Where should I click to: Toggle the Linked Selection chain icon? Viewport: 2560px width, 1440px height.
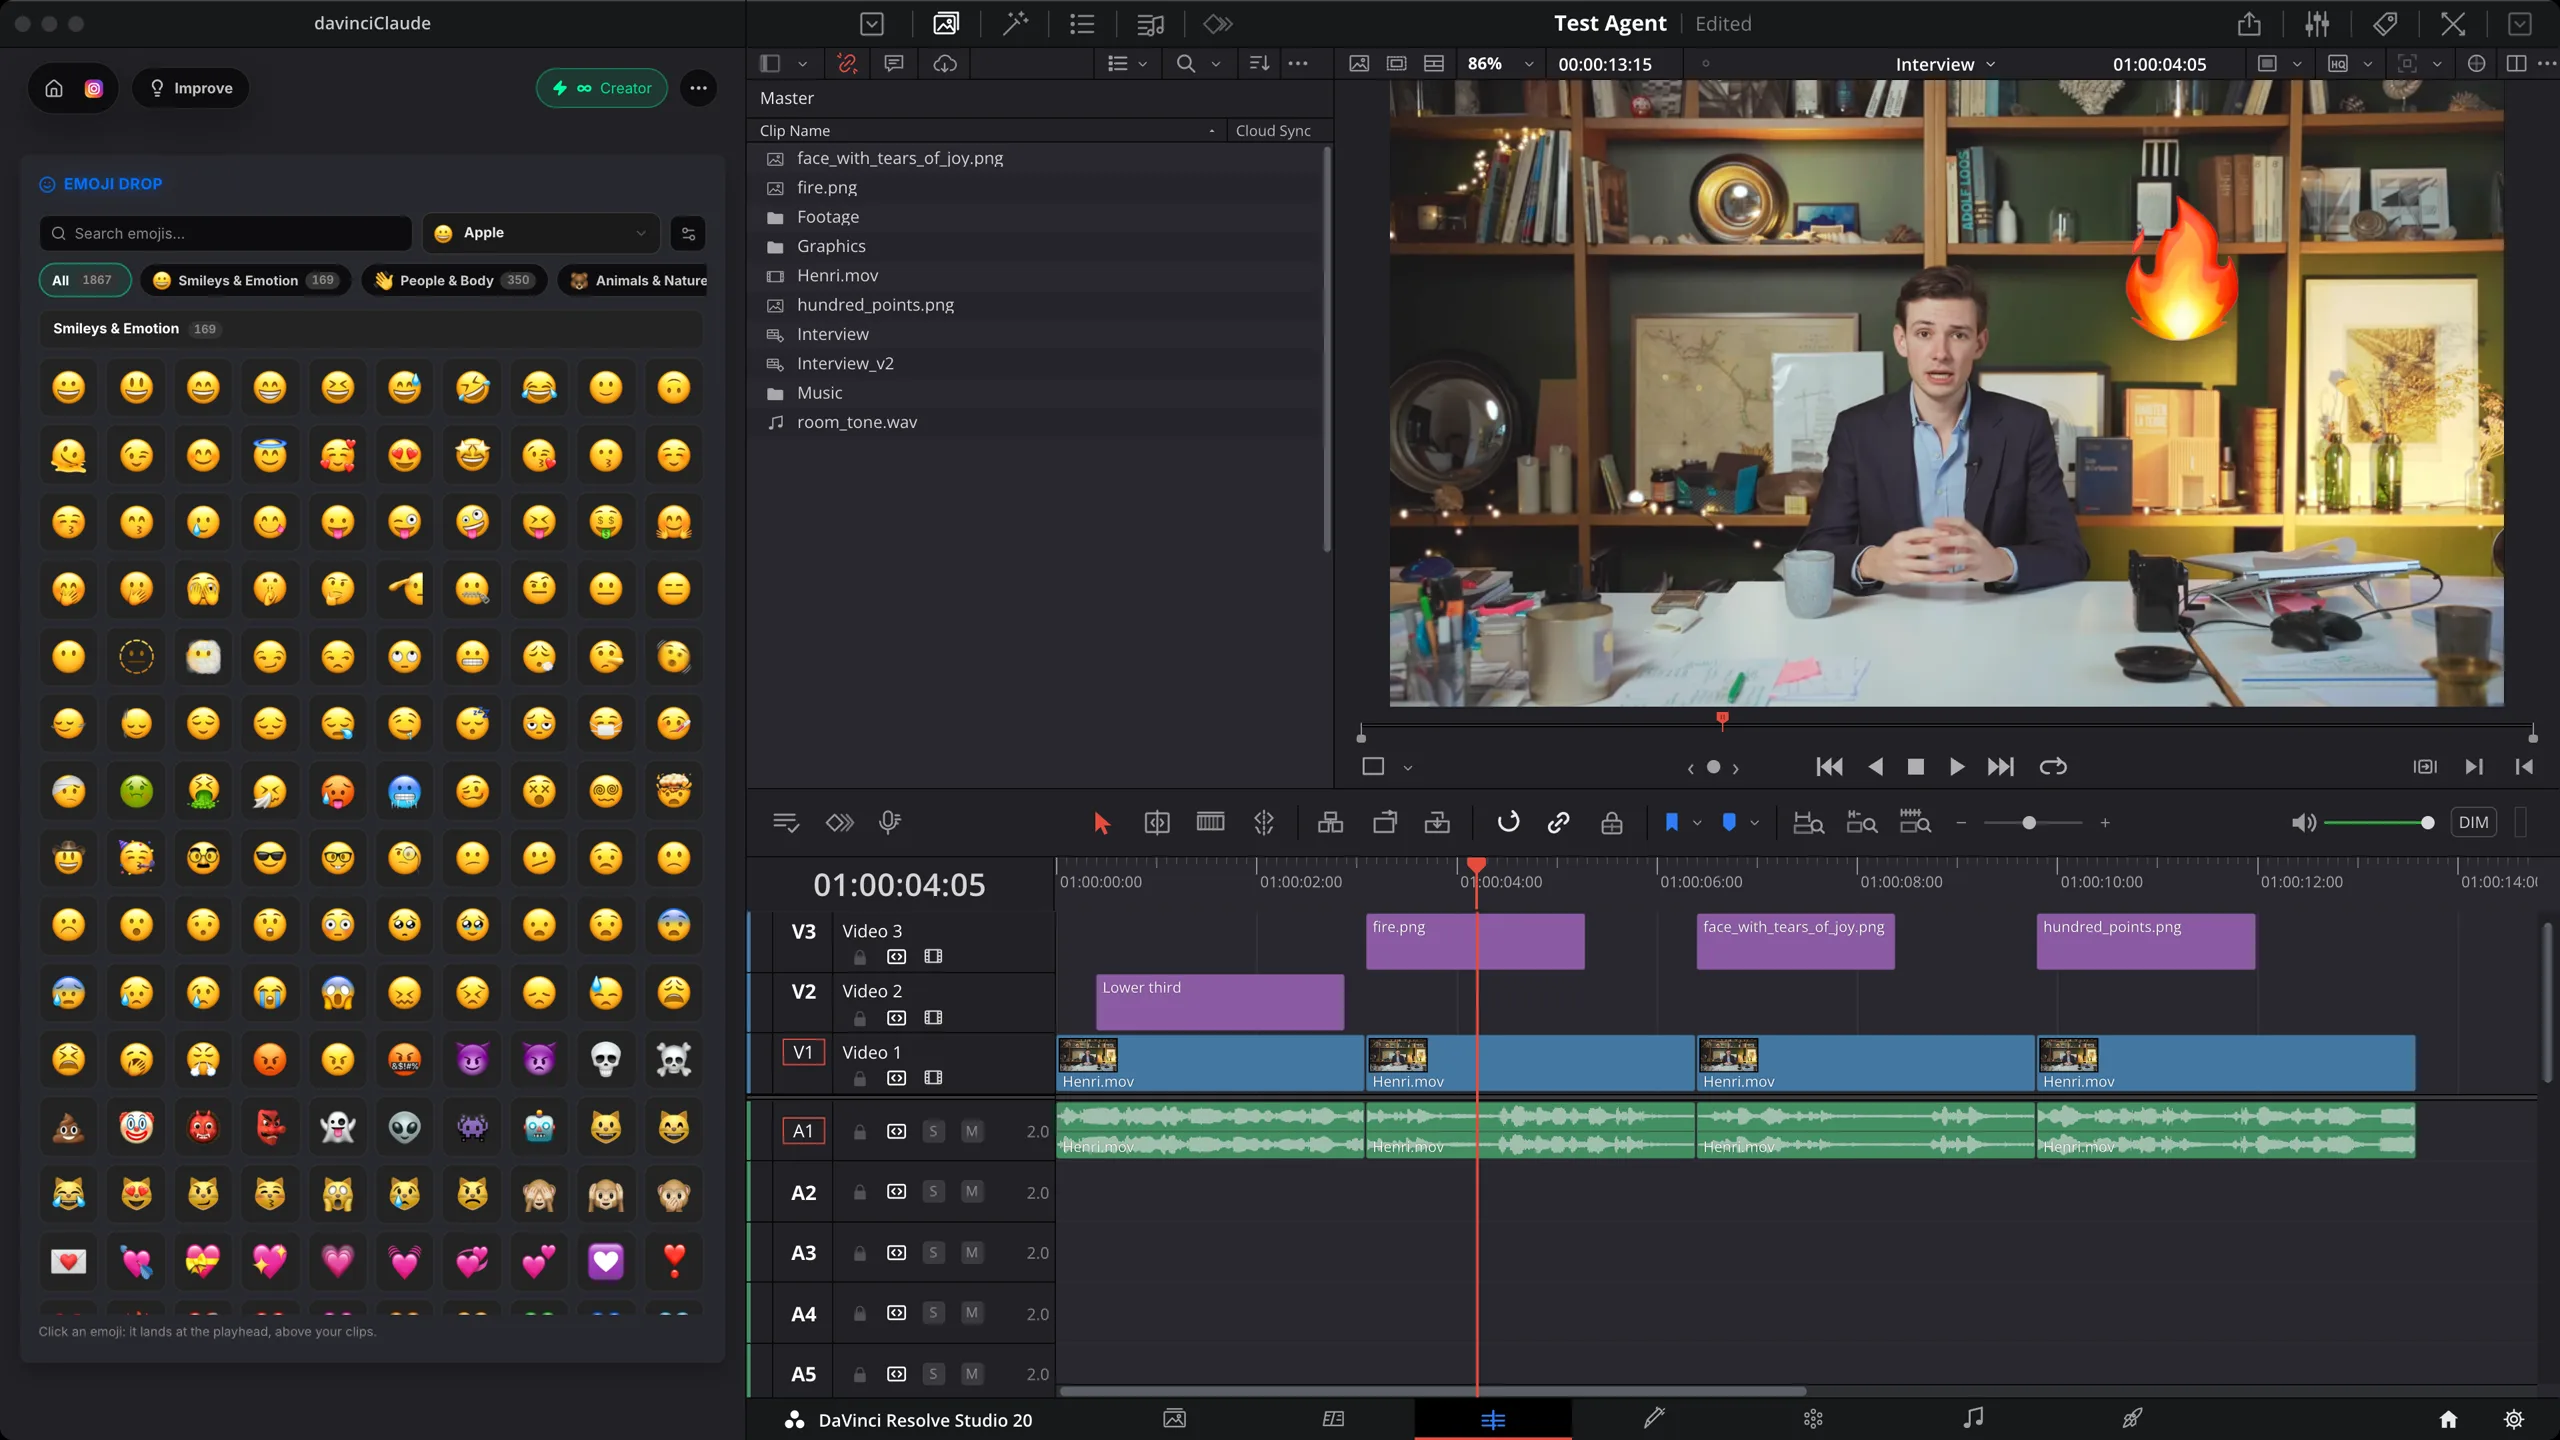click(x=1558, y=822)
